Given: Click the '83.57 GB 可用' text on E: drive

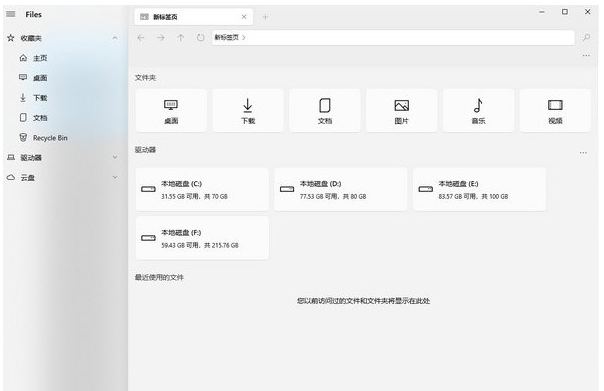Looking at the screenshot, I should coord(458,196).
